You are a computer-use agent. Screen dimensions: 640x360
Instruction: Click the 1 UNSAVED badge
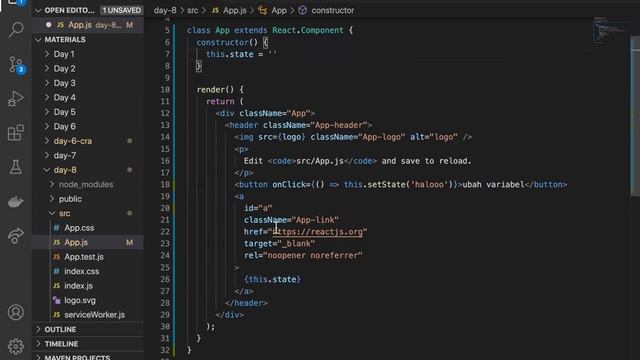(121, 10)
